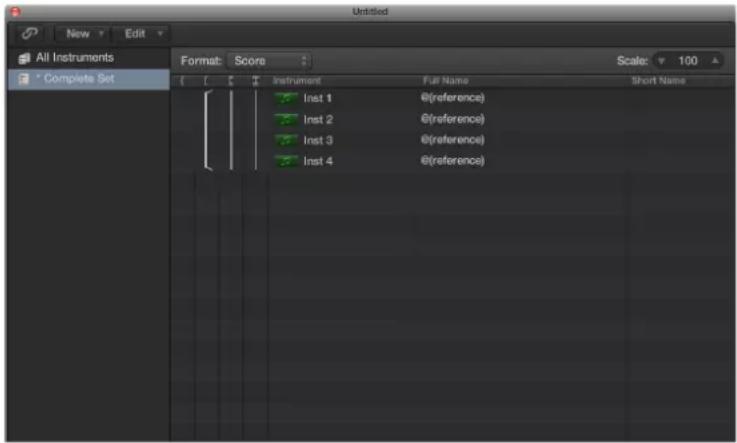
Task: Click the All Instruments stack icon
Action: [24, 58]
